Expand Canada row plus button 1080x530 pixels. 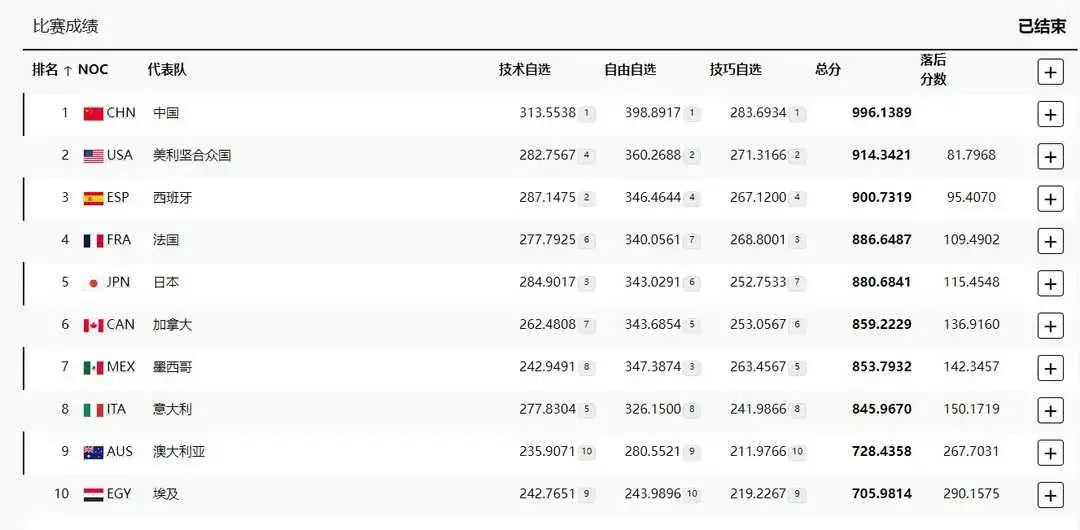point(1050,326)
